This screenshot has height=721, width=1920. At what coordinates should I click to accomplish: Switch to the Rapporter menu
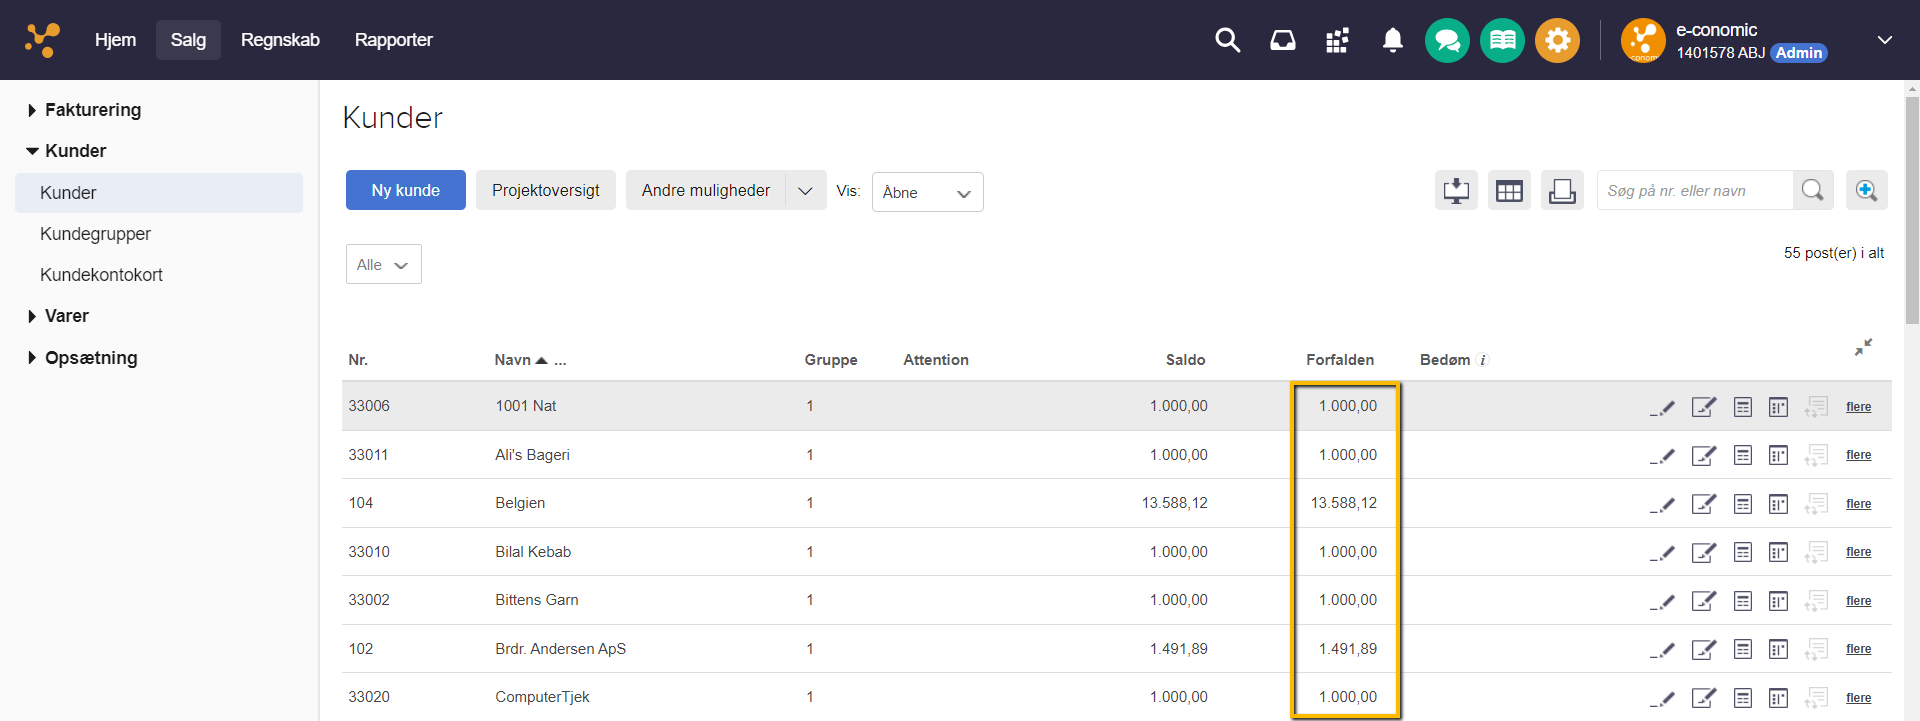click(393, 40)
